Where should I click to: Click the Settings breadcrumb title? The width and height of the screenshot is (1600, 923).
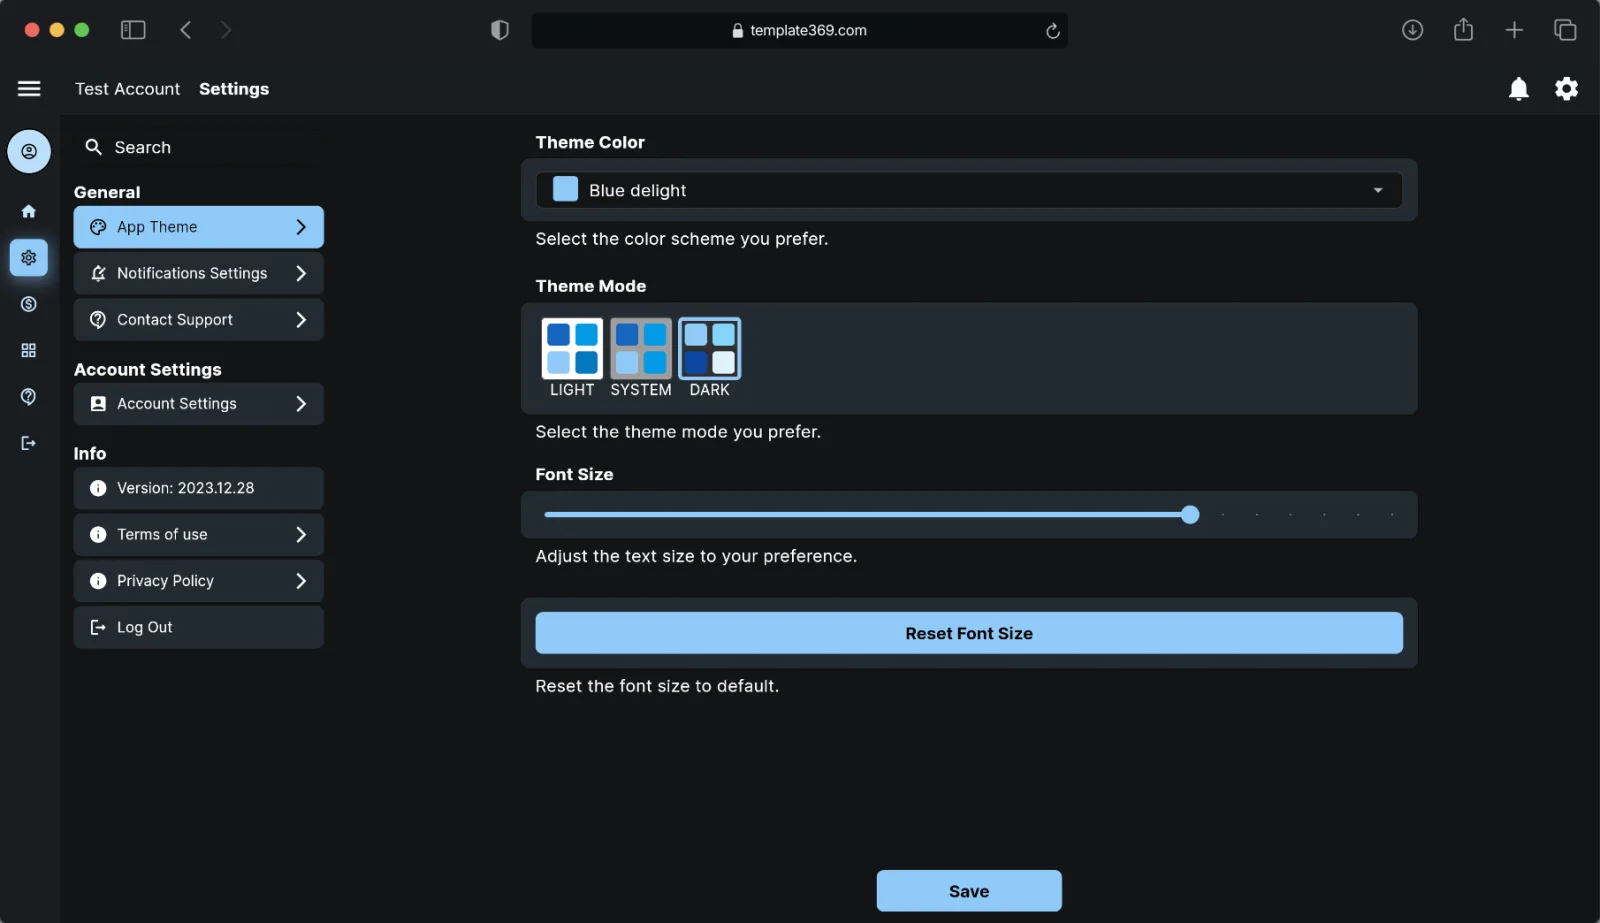pyautogui.click(x=234, y=89)
